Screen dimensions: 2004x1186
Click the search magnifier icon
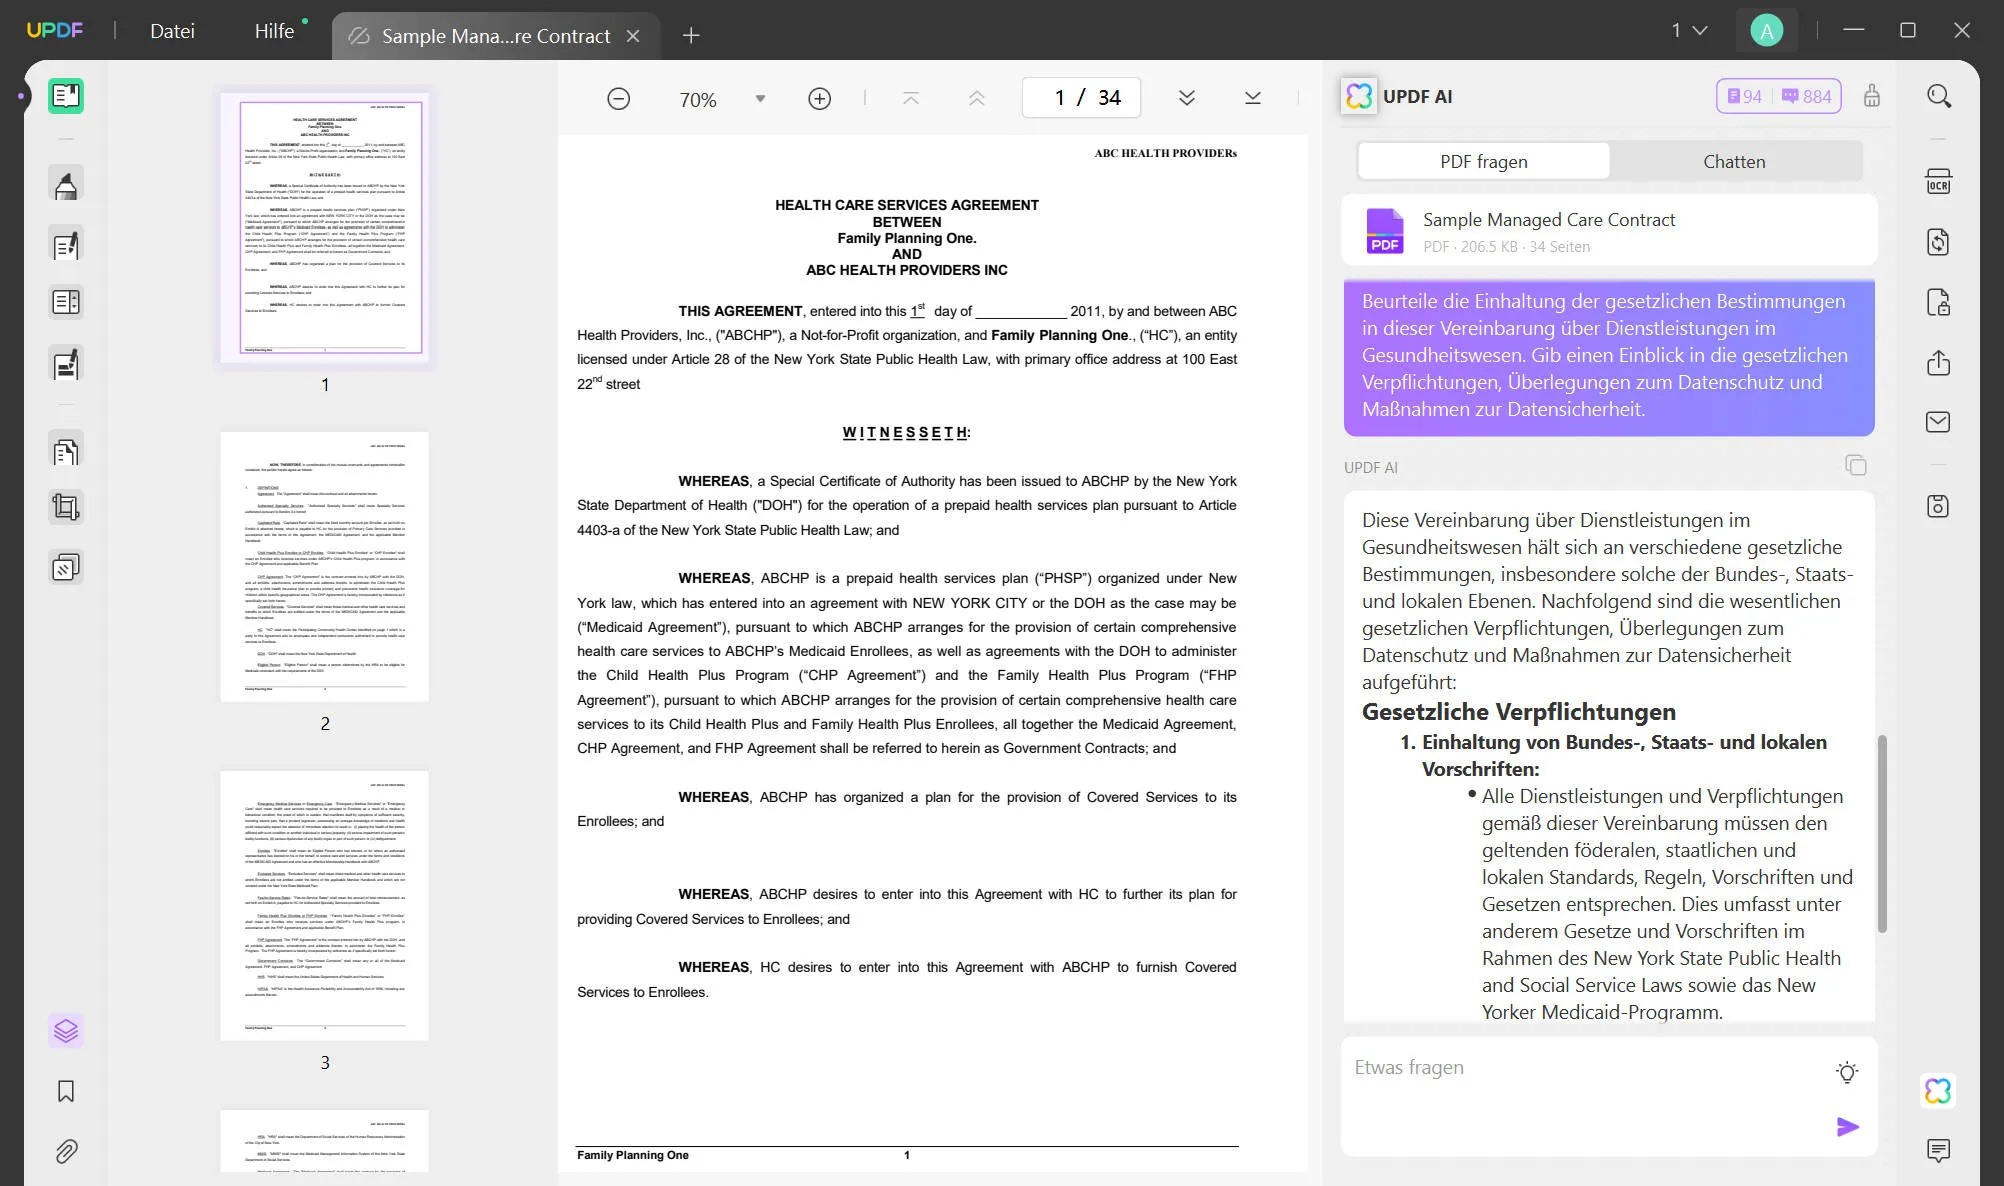[1938, 96]
